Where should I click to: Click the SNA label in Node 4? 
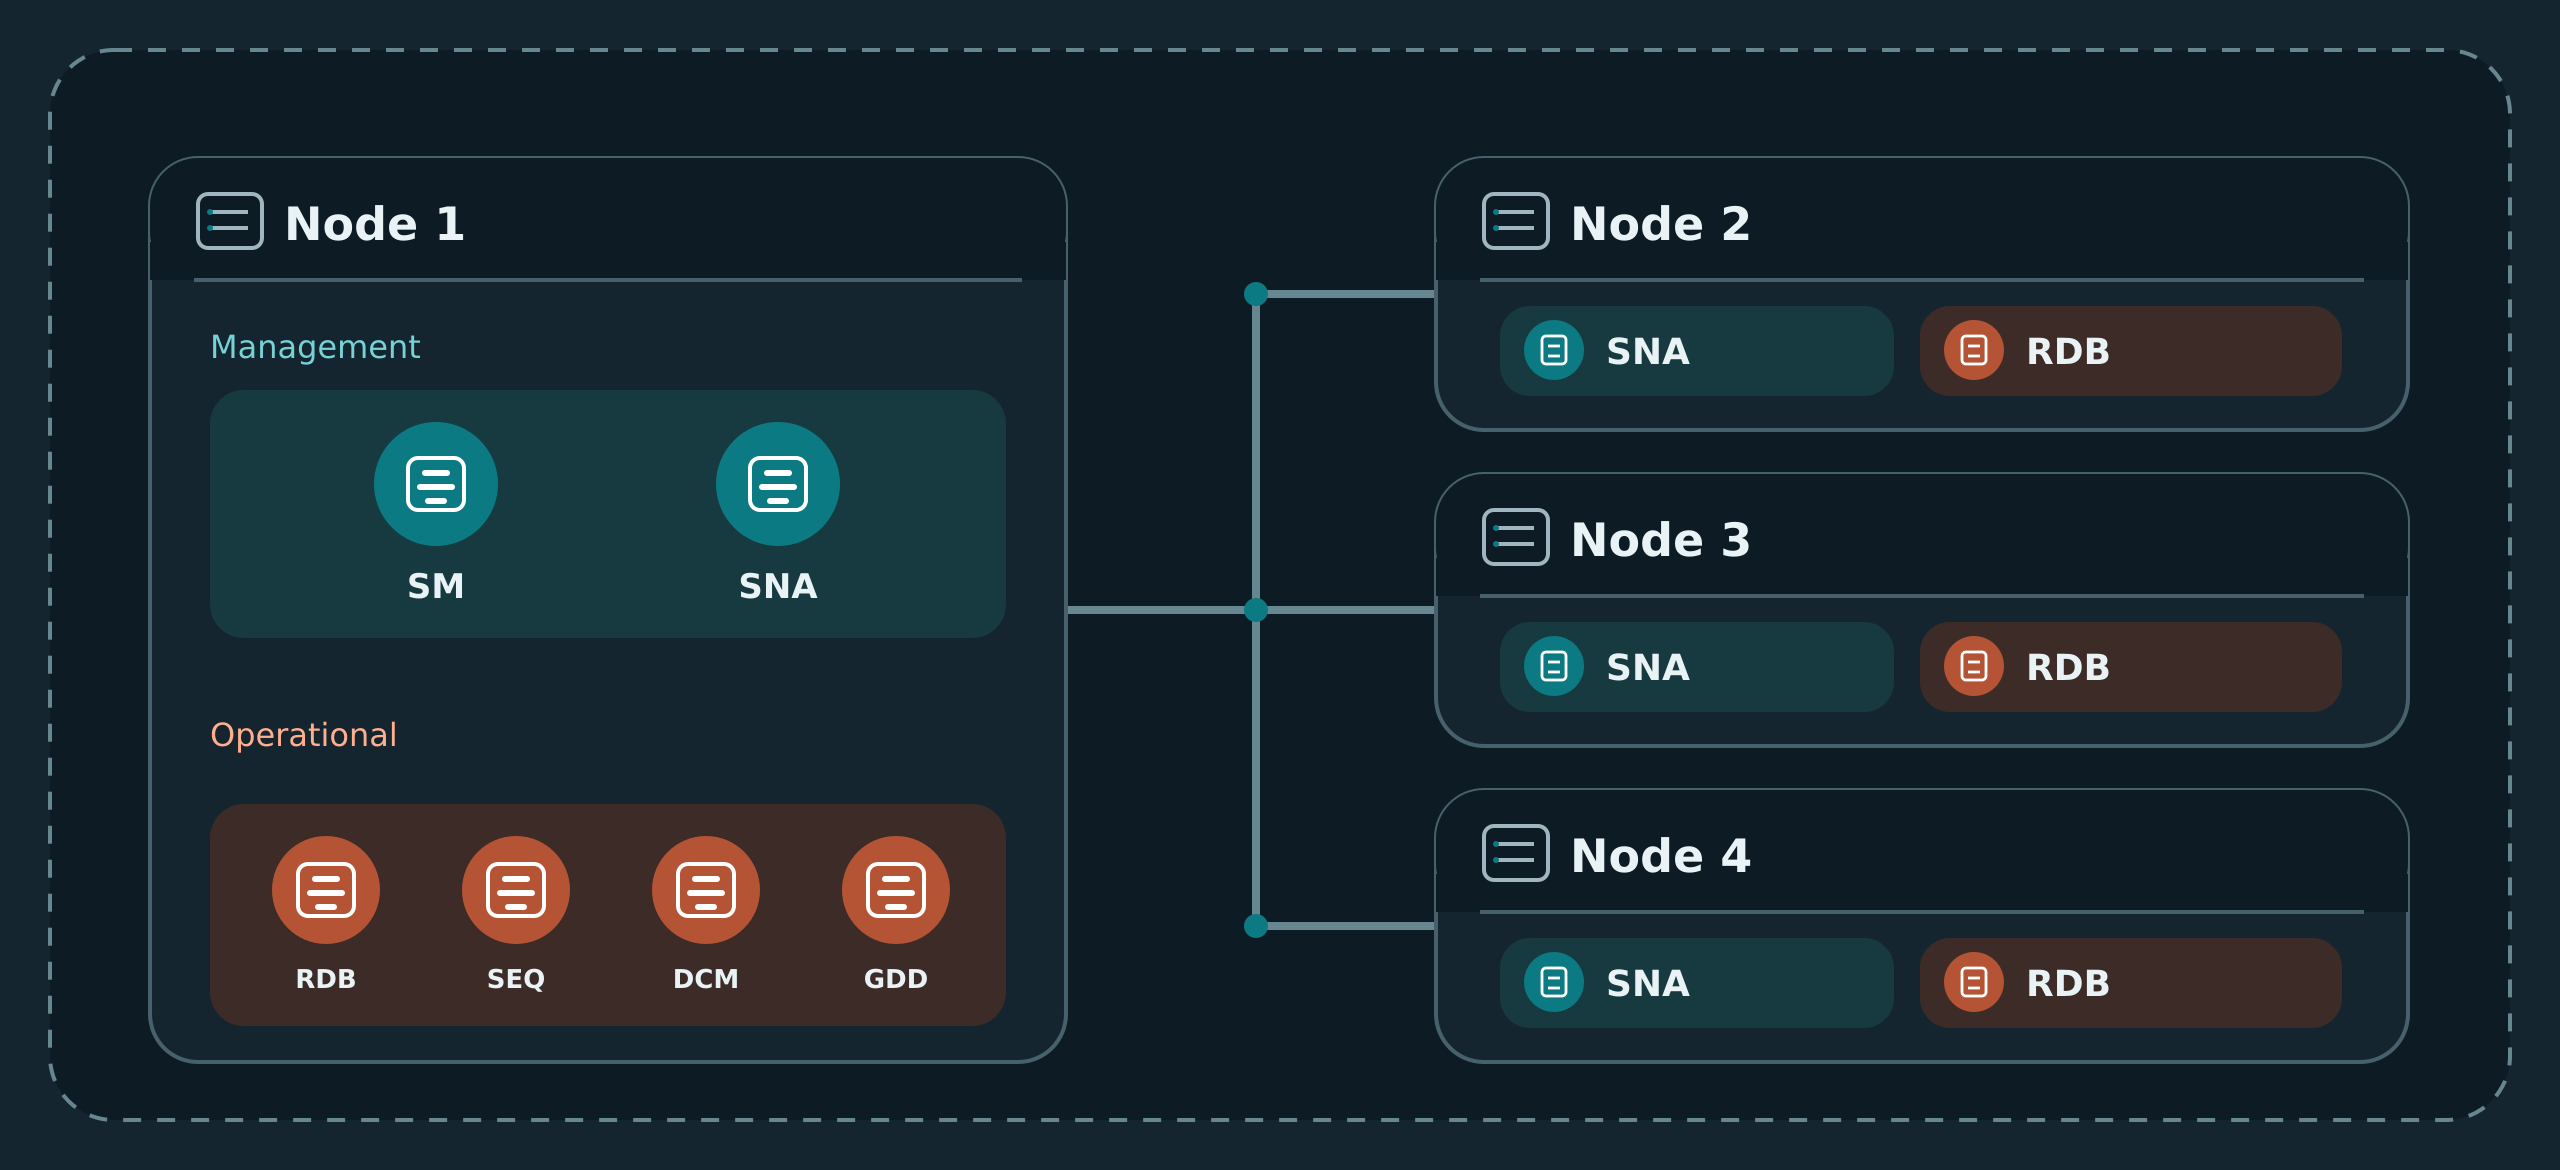[1648, 983]
